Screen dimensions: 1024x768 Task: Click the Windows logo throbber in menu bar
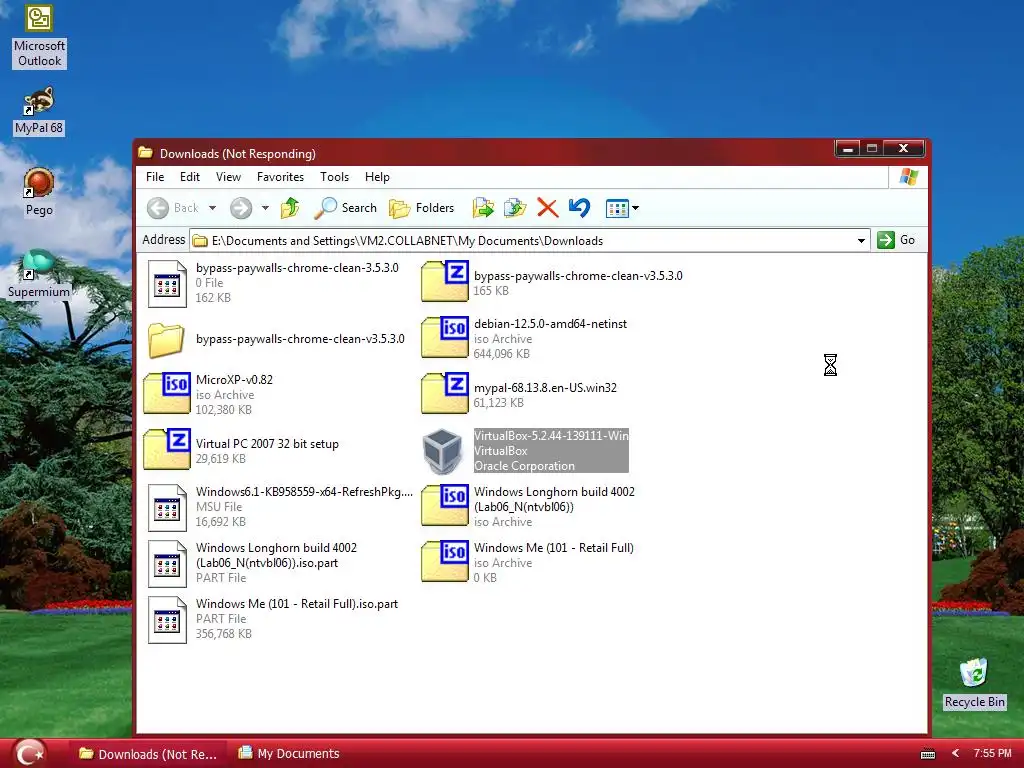[x=908, y=177]
